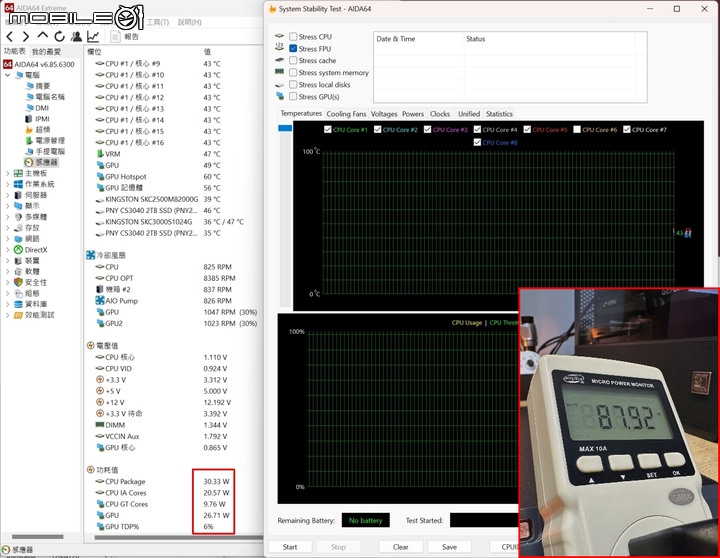Viewport: 720px width, 558px height.
Task: Select DMI in the AIDA64 tree
Action: point(42,108)
